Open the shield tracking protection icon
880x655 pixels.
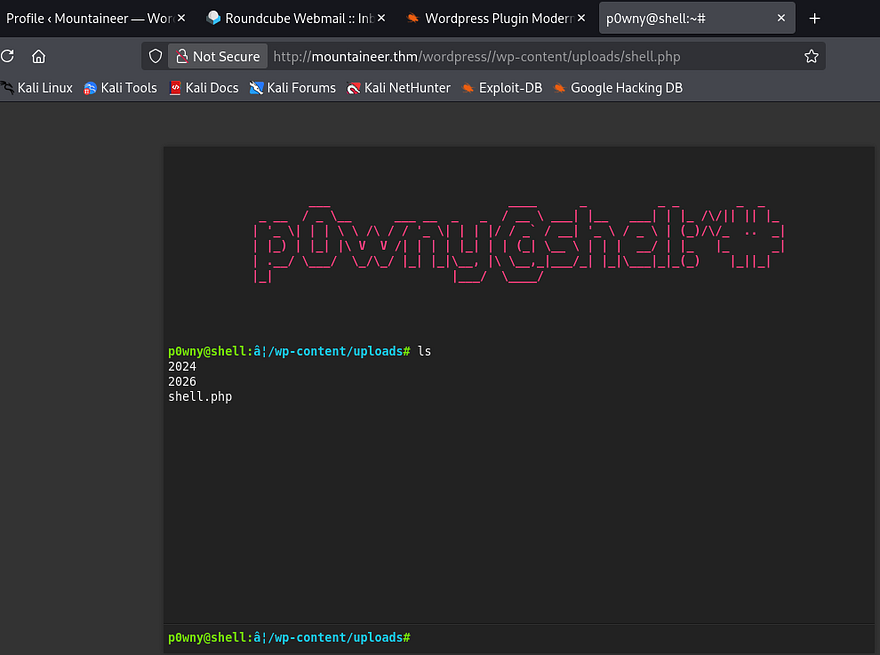click(x=155, y=57)
